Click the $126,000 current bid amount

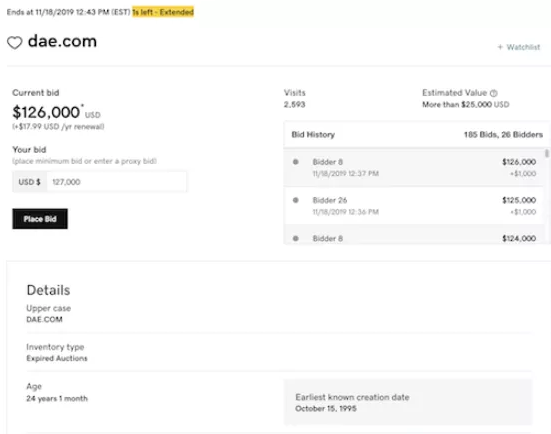click(x=46, y=112)
